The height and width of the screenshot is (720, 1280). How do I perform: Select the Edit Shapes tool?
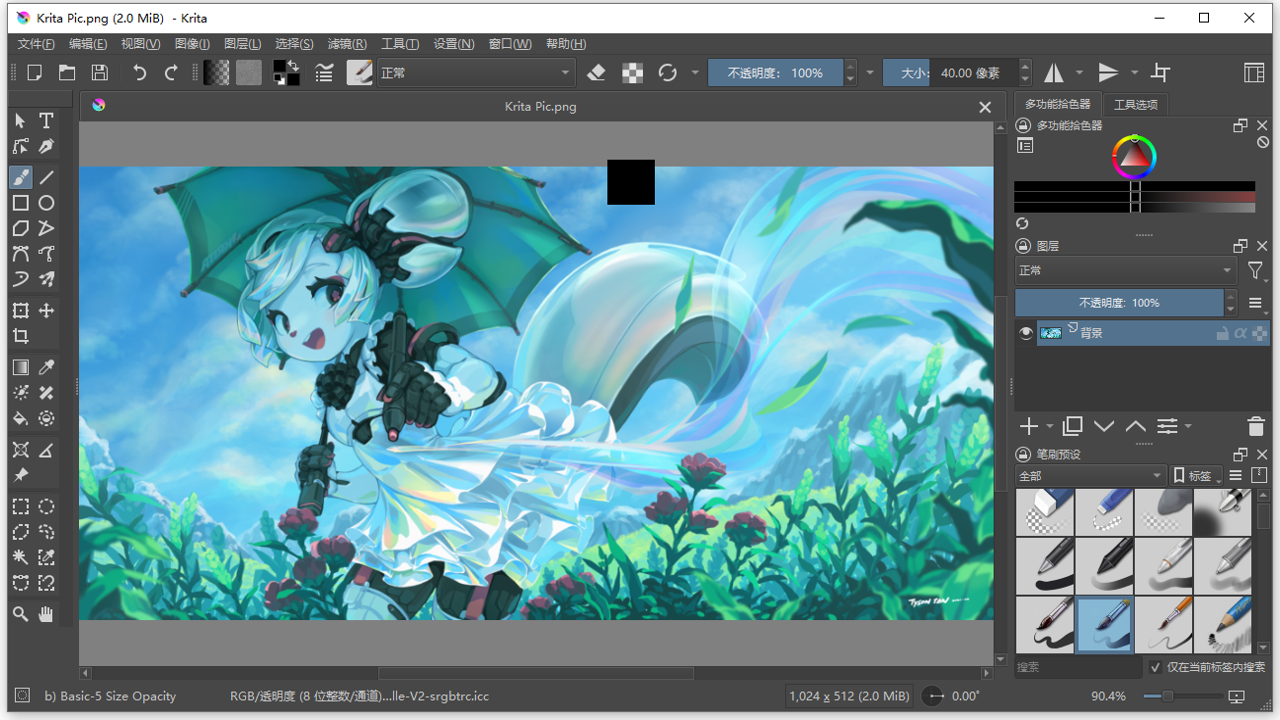[x=20, y=147]
